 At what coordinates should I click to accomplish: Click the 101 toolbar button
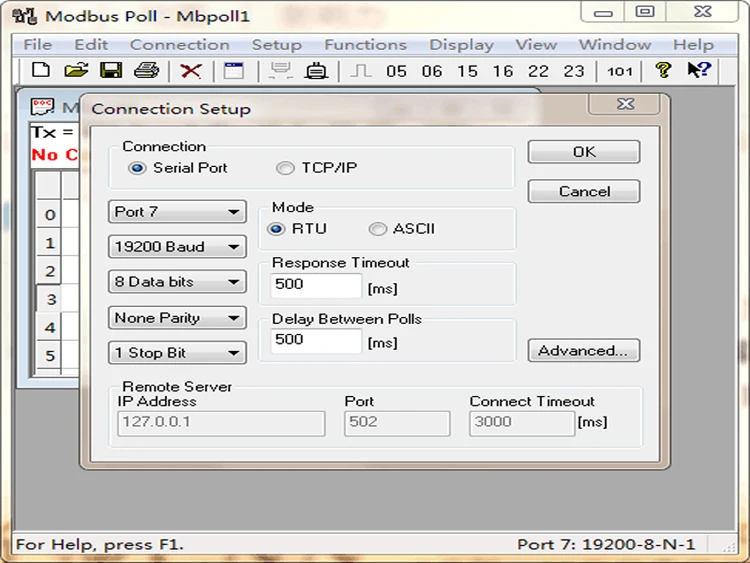point(620,71)
